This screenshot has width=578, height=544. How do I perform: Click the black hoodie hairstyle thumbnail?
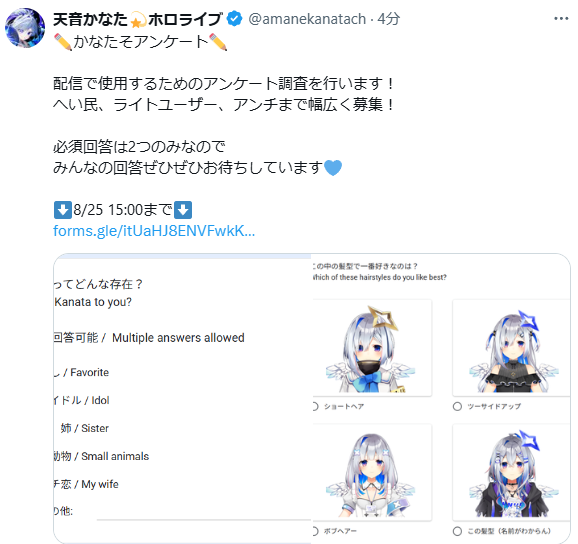click(x=511, y=472)
